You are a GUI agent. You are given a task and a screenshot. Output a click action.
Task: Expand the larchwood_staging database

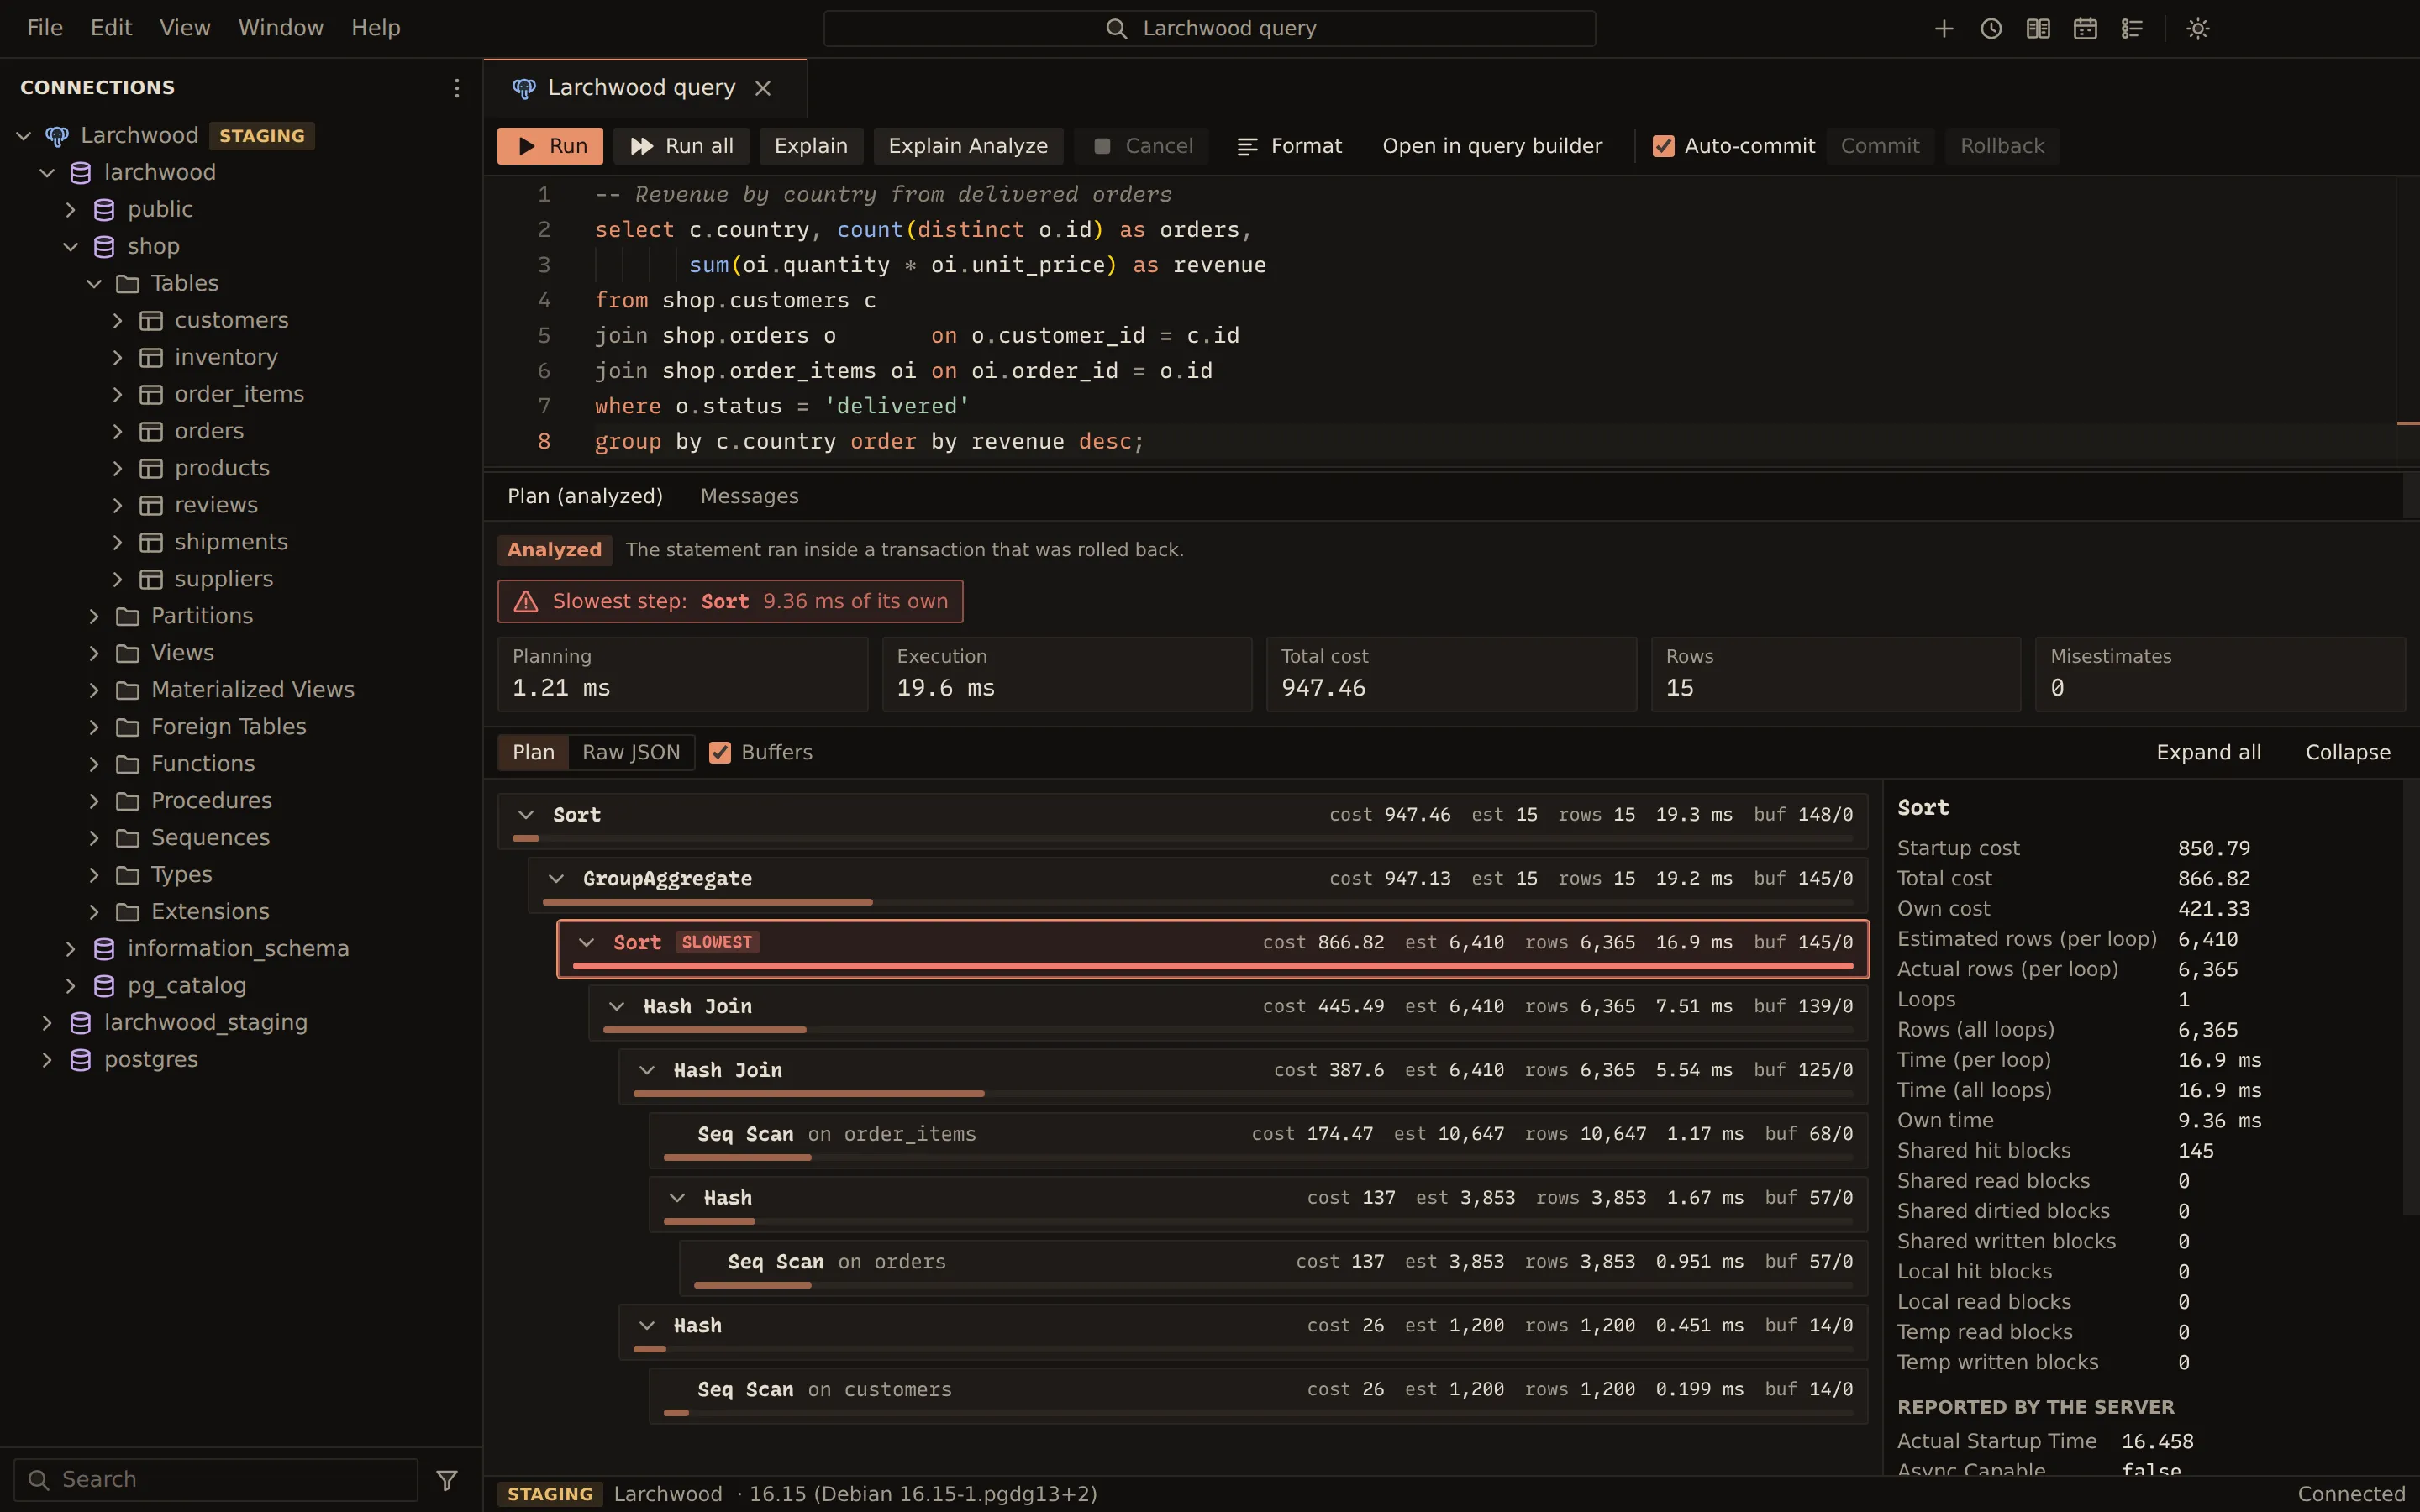click(x=47, y=1022)
